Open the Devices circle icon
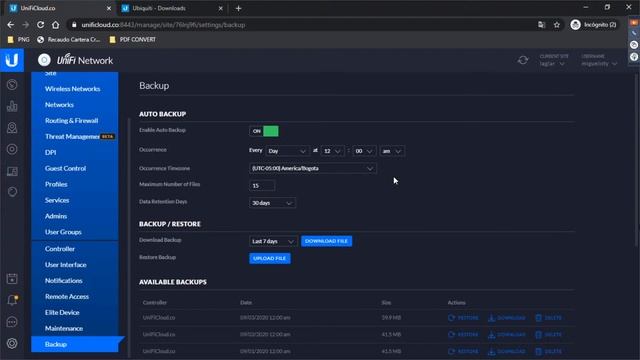640x360 pixels. pos(12,149)
